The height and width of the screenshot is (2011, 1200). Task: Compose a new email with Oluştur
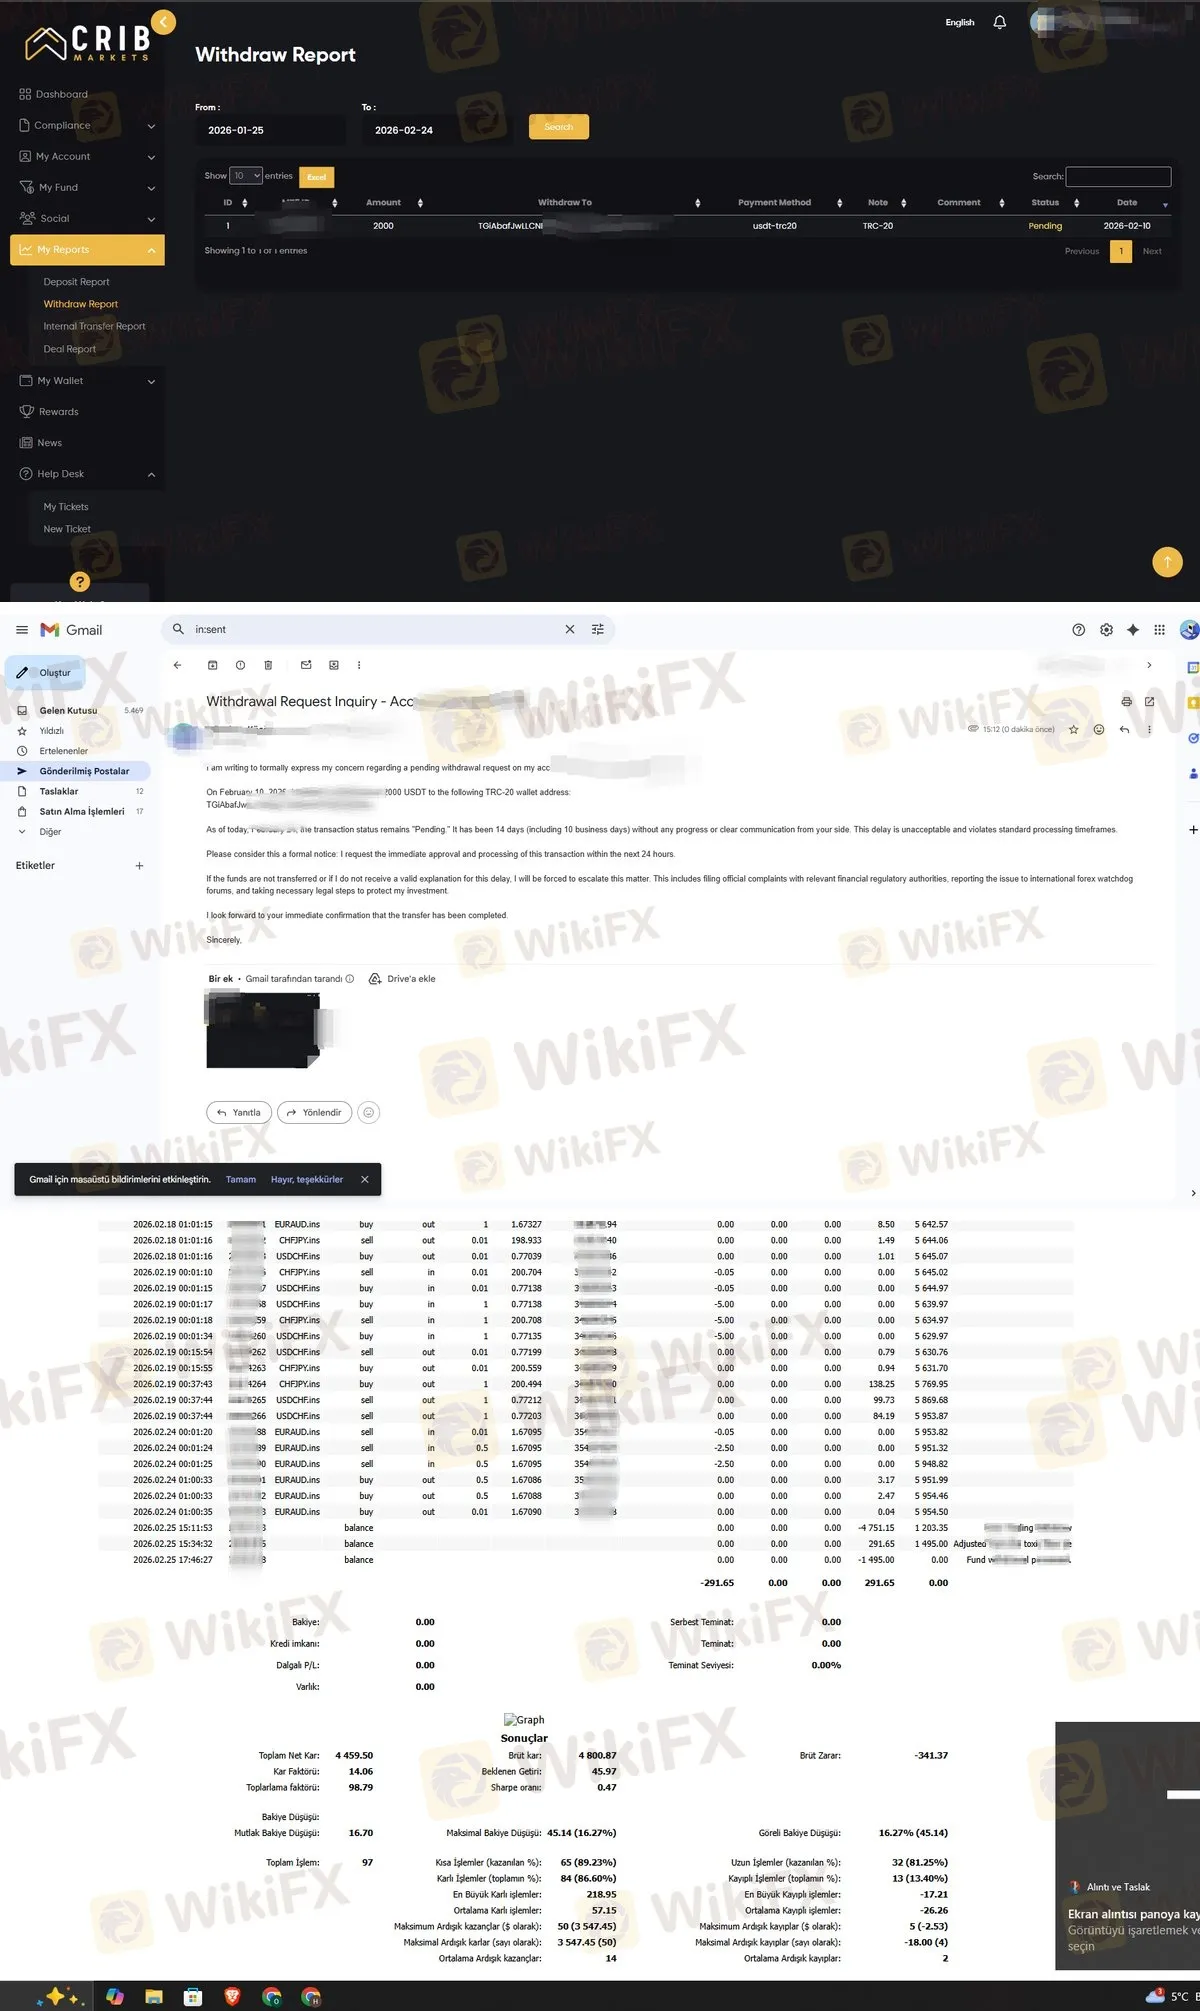45,673
